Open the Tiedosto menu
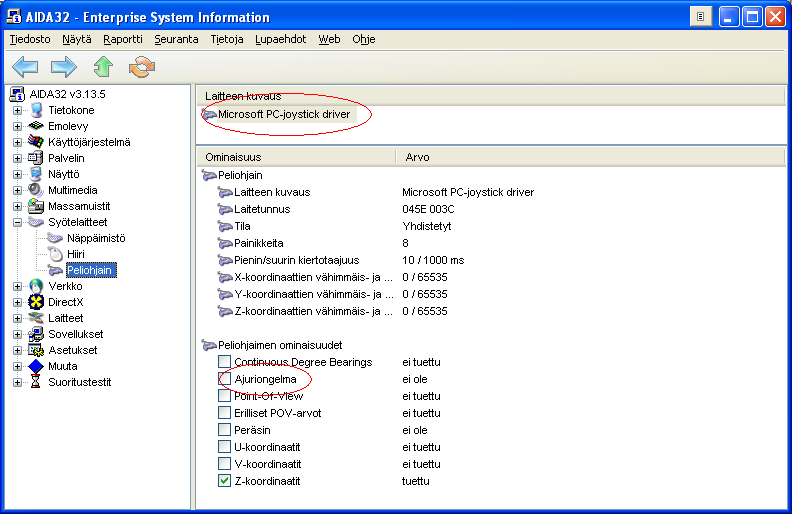The width and height of the screenshot is (792, 514). [x=30, y=39]
